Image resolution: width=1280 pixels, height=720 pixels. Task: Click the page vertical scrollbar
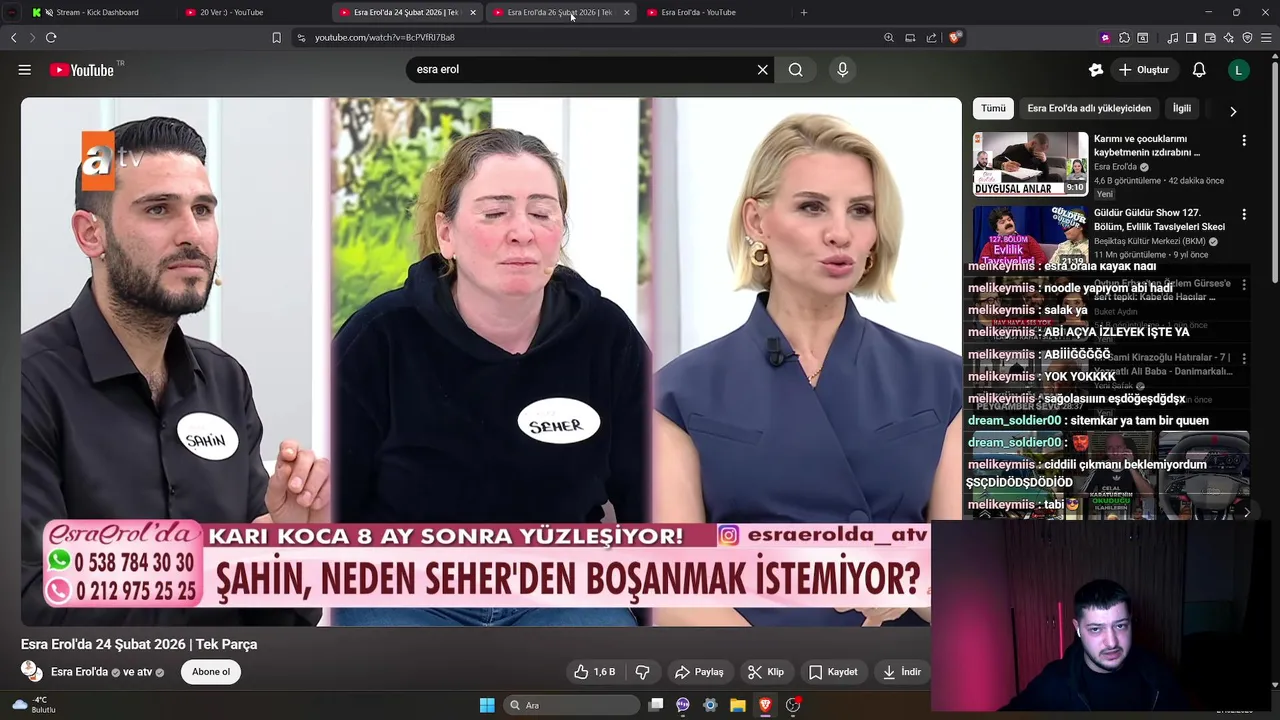tap(1274, 170)
